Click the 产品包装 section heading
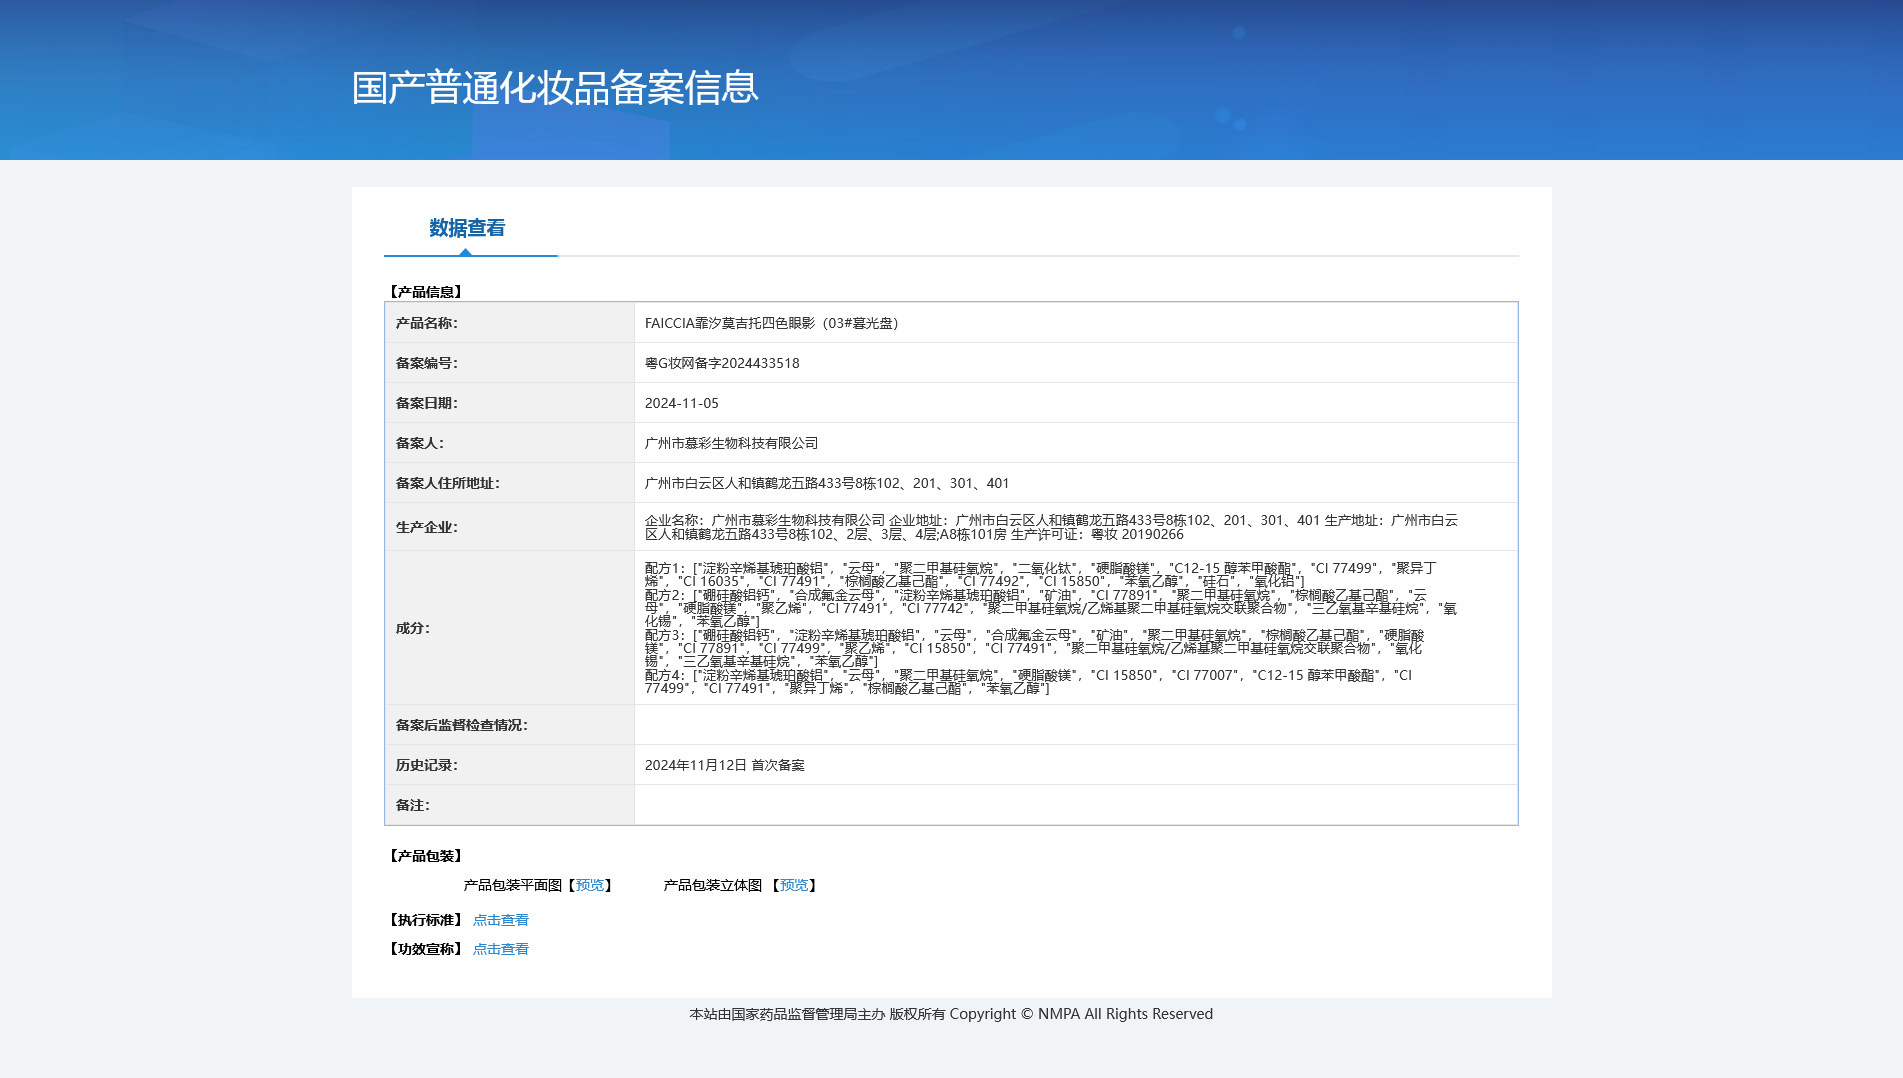1903x1078 pixels. (425, 856)
